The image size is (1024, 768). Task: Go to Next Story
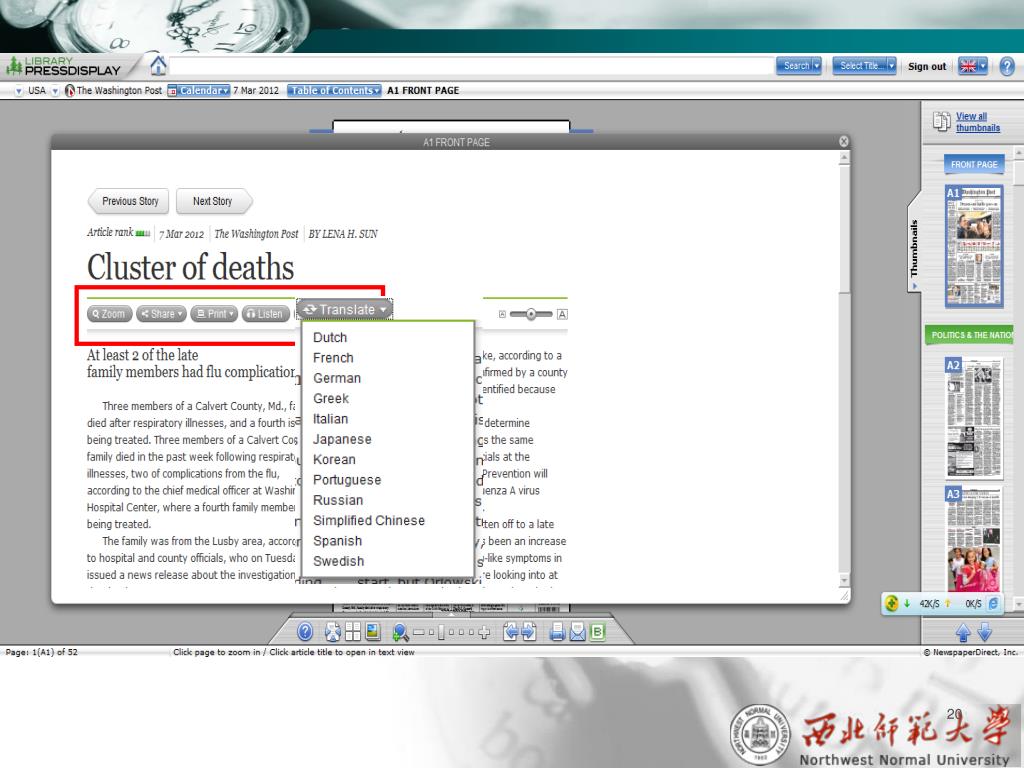click(214, 201)
